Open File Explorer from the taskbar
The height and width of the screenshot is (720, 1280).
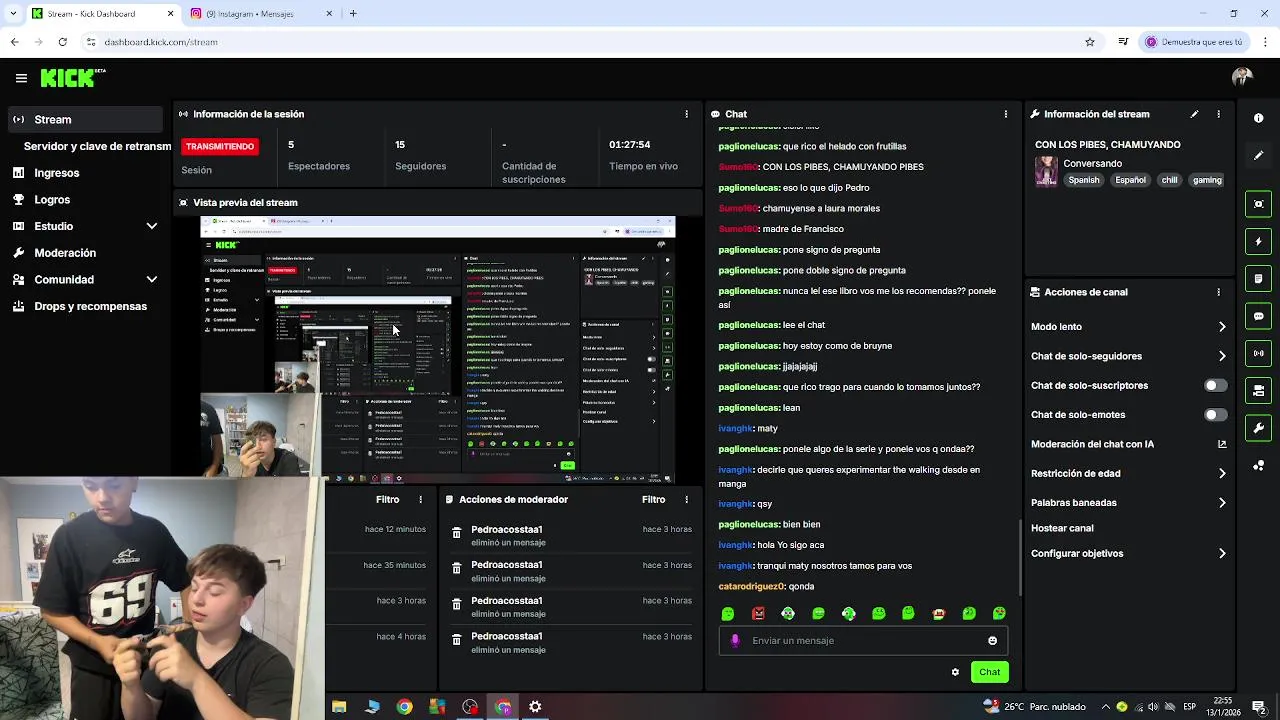[339, 707]
